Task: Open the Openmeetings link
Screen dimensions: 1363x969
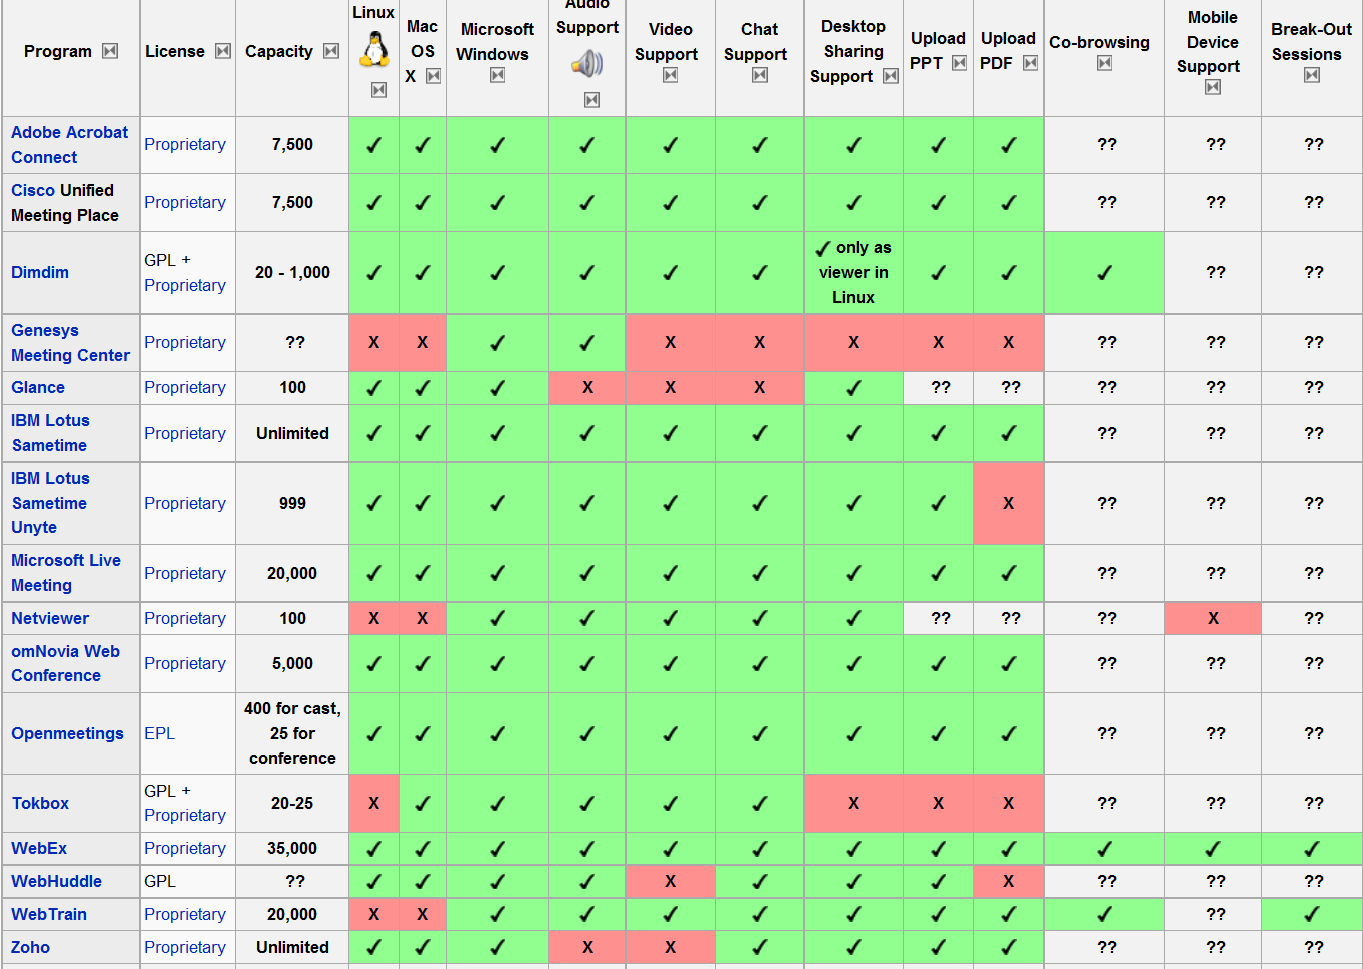Action: [67, 733]
